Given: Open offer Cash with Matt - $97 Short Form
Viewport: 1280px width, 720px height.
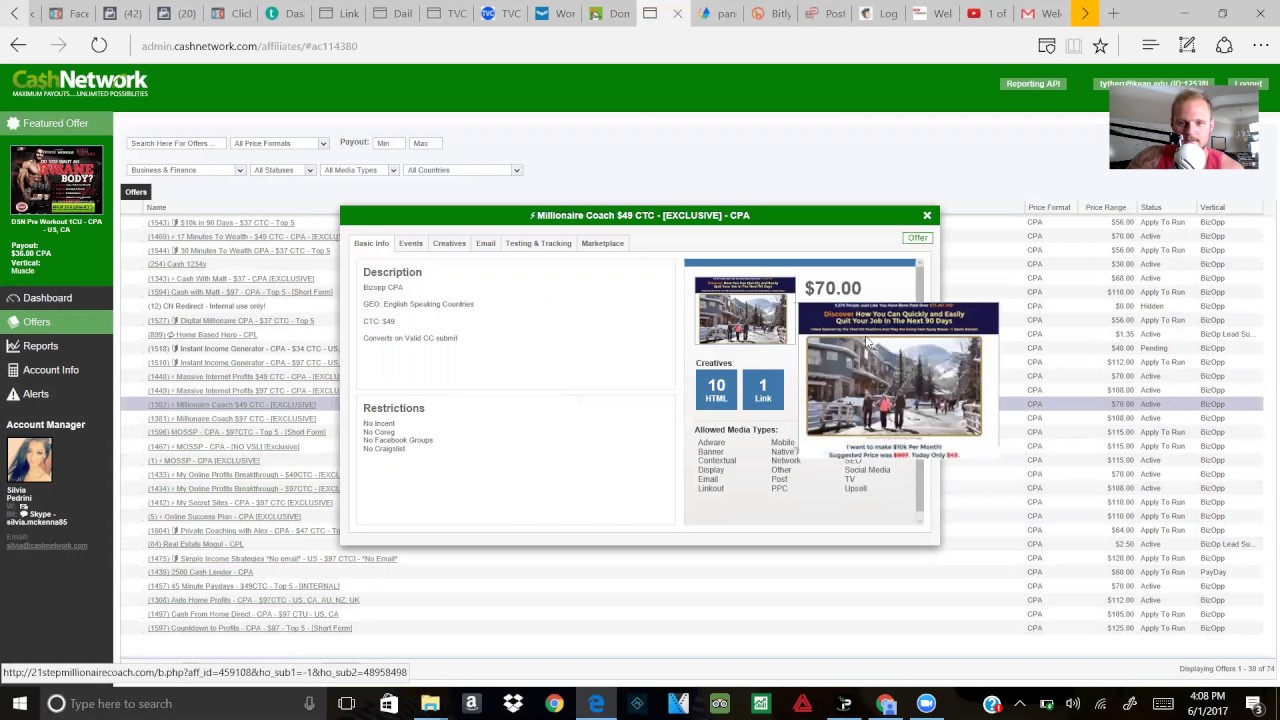Looking at the screenshot, I should point(240,293).
